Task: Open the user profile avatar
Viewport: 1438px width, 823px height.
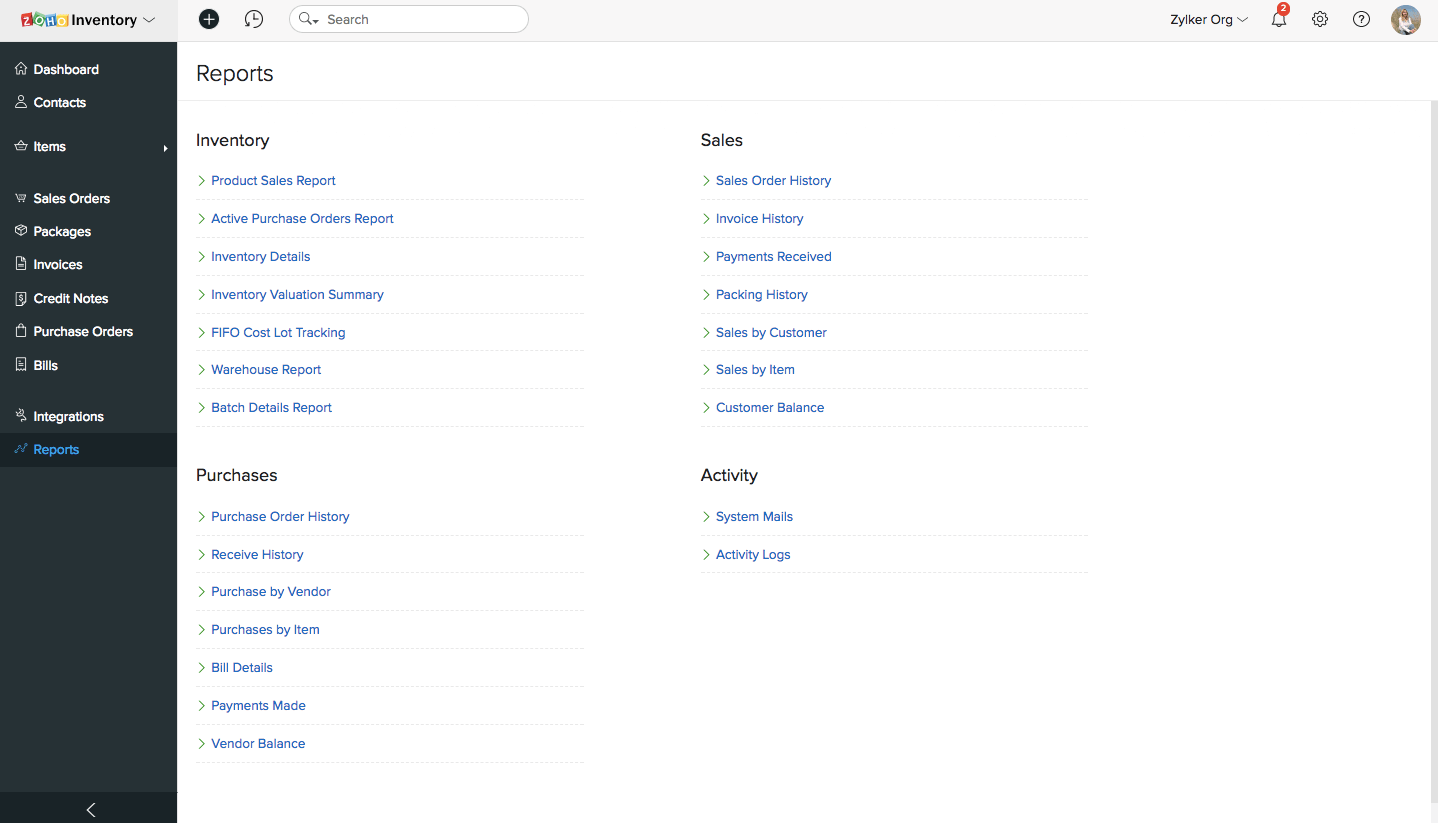Action: (x=1405, y=20)
